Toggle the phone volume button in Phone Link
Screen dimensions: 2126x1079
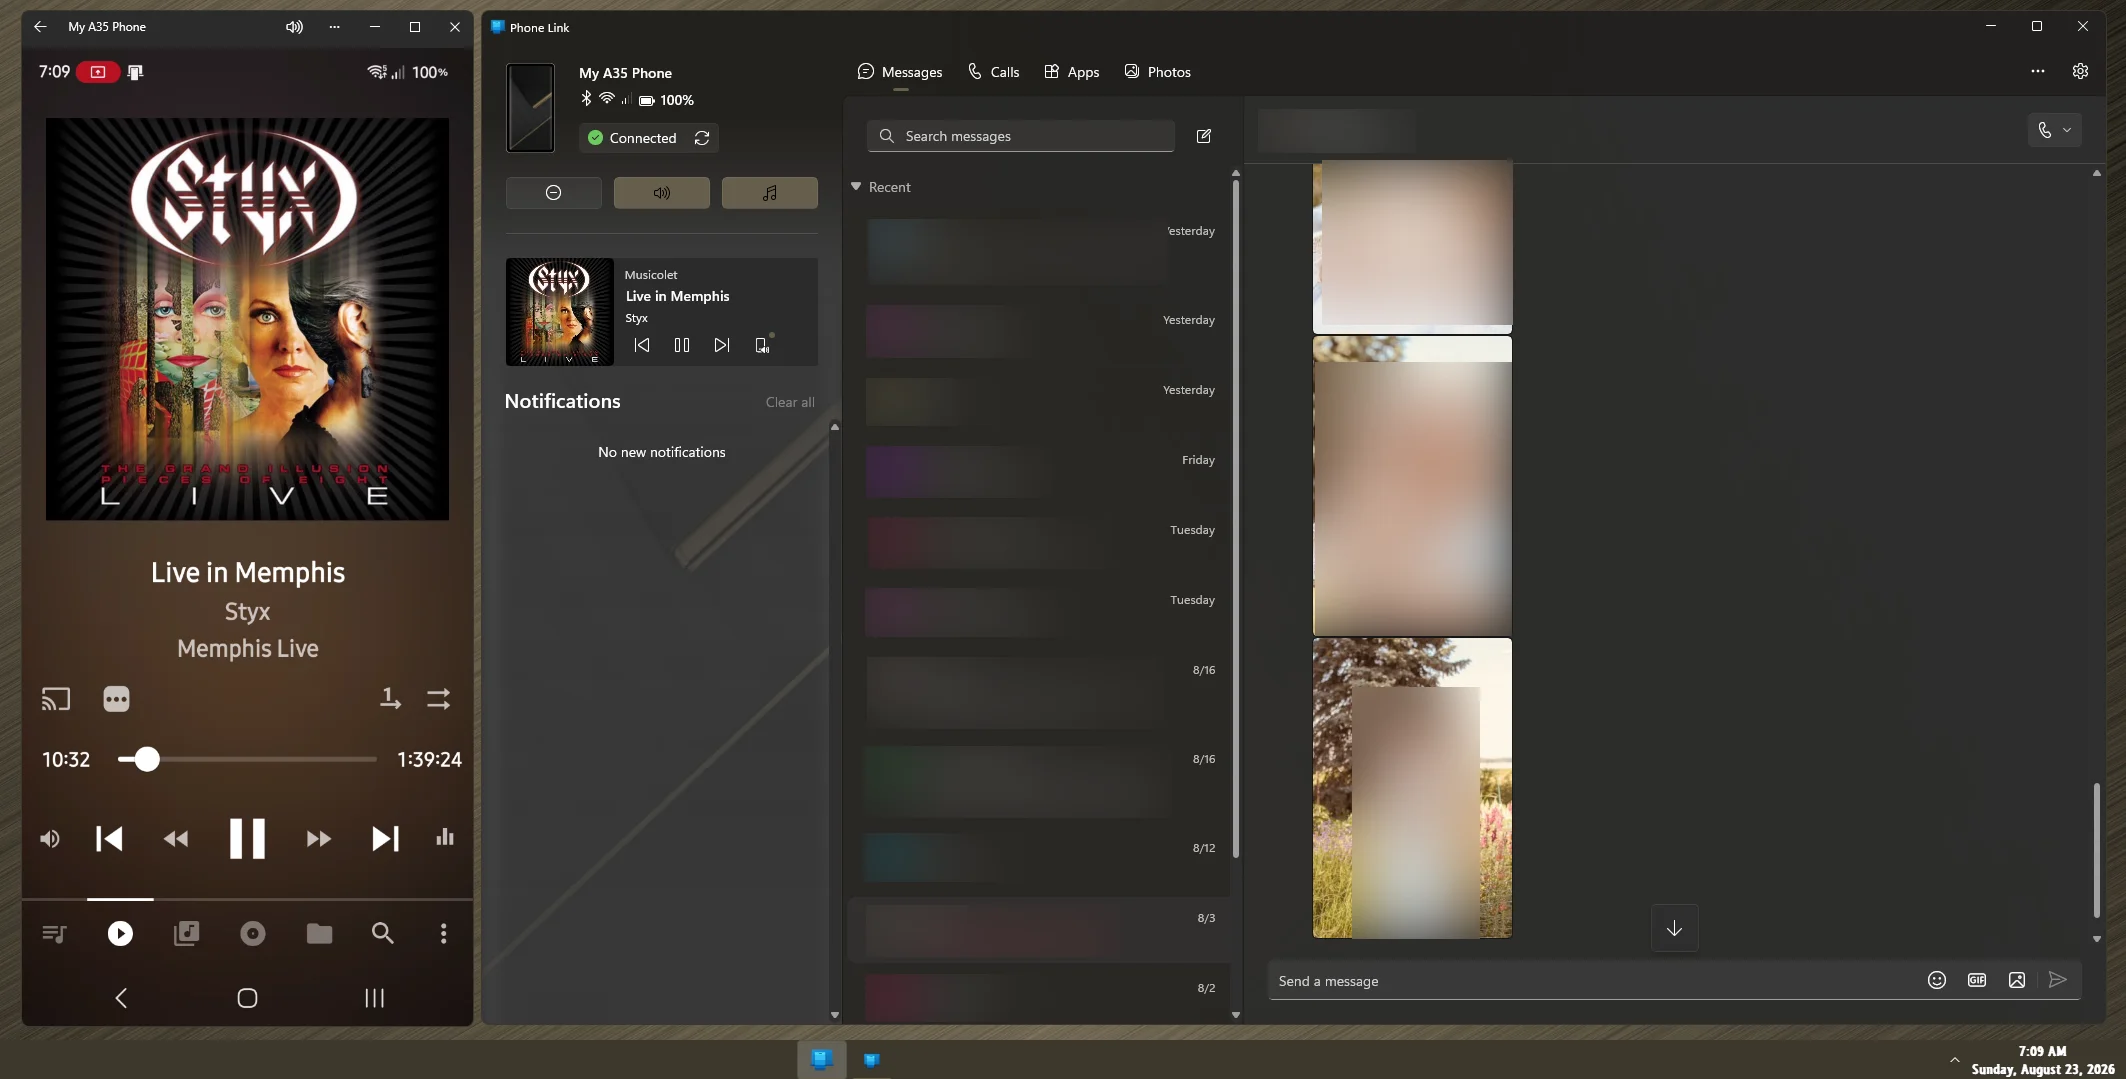point(662,193)
